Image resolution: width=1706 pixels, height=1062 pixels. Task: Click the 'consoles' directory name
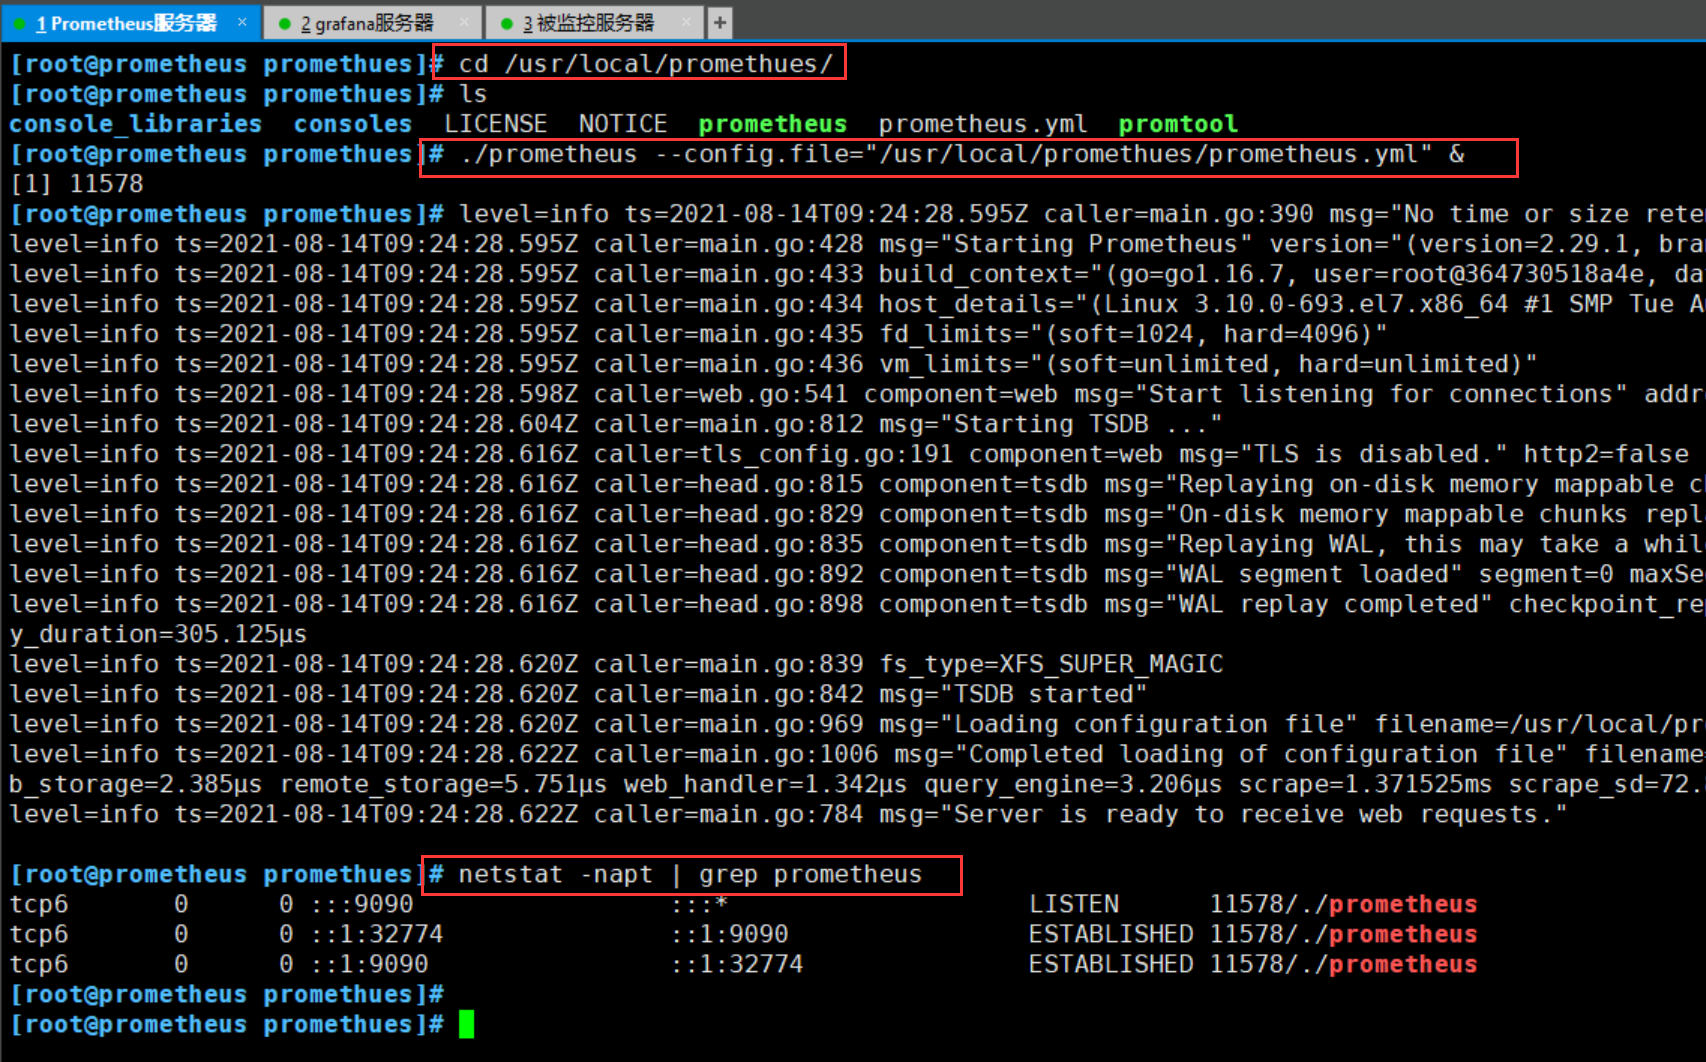tap(353, 124)
